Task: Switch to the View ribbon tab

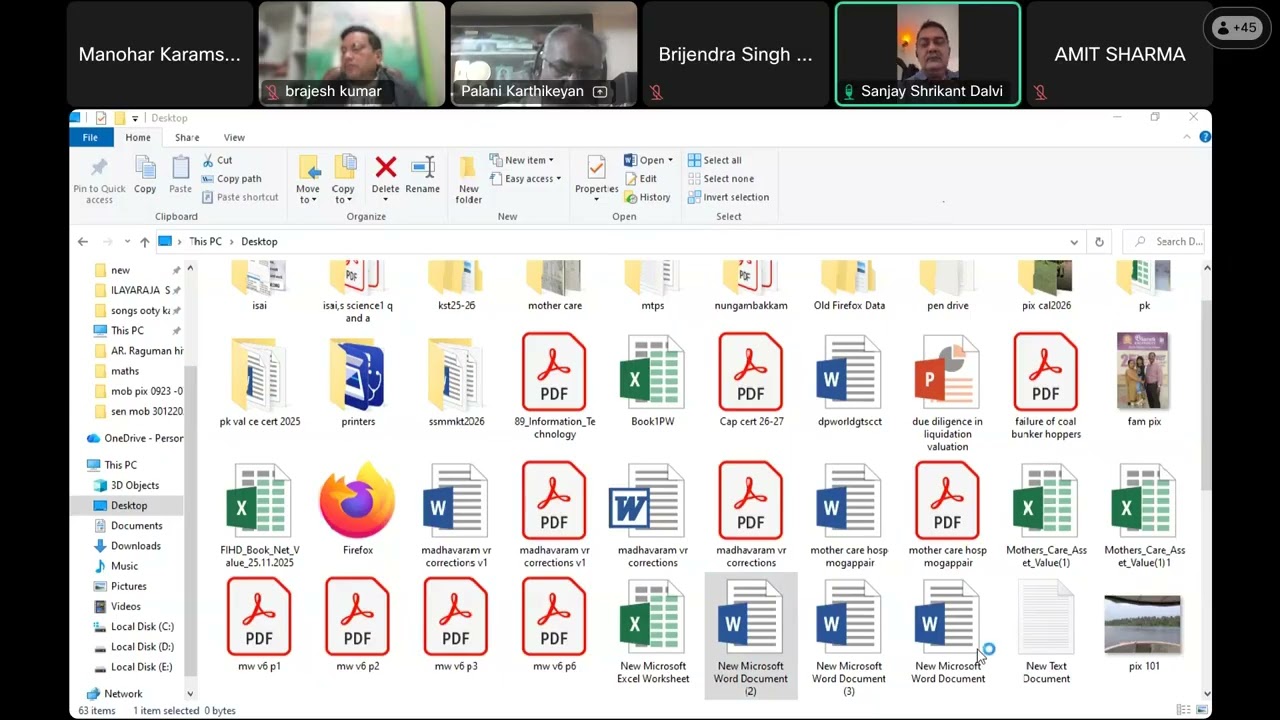Action: click(234, 137)
